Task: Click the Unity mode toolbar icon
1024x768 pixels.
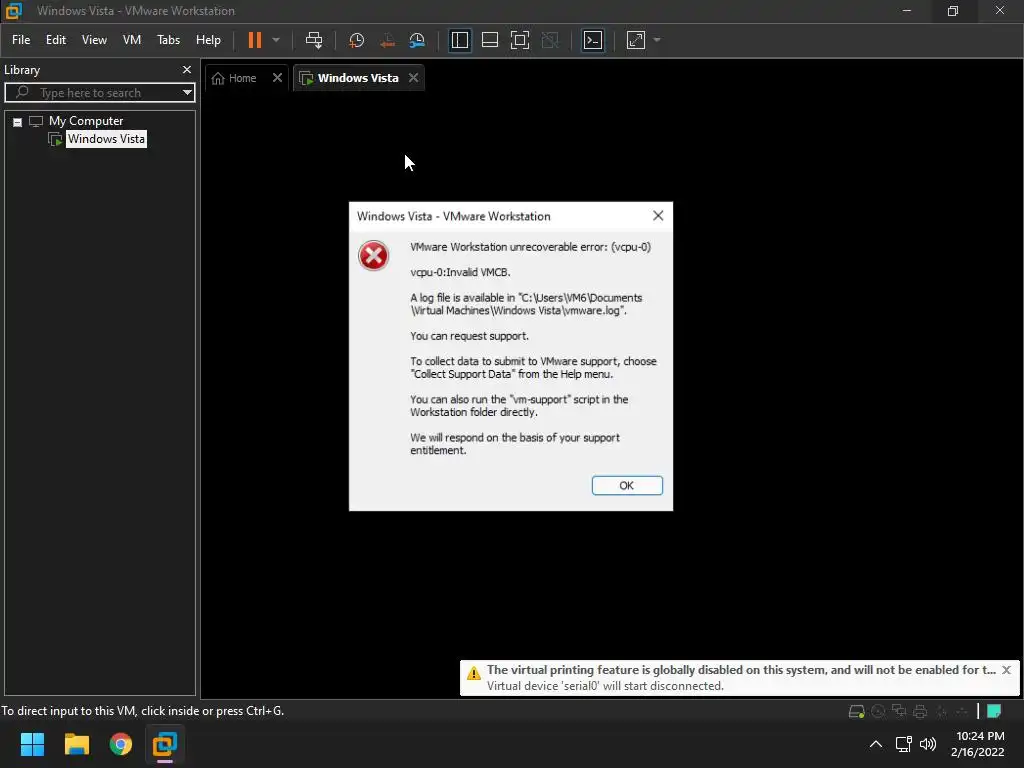Action: [551, 40]
